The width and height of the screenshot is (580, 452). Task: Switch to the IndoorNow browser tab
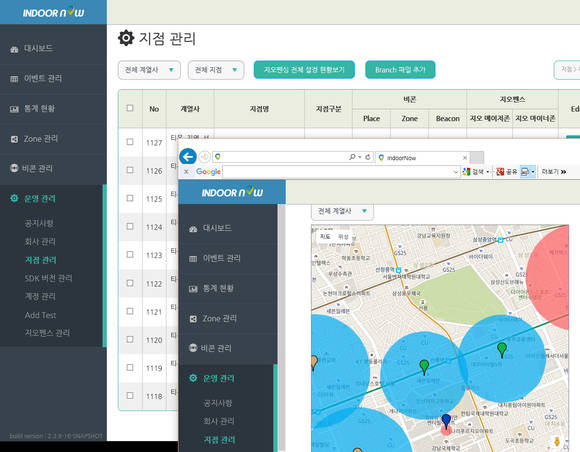[422, 158]
